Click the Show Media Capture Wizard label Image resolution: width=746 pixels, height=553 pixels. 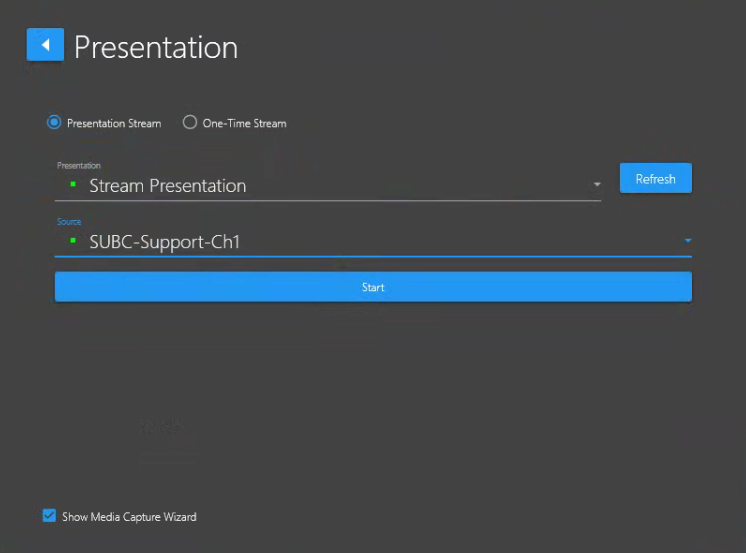129,517
